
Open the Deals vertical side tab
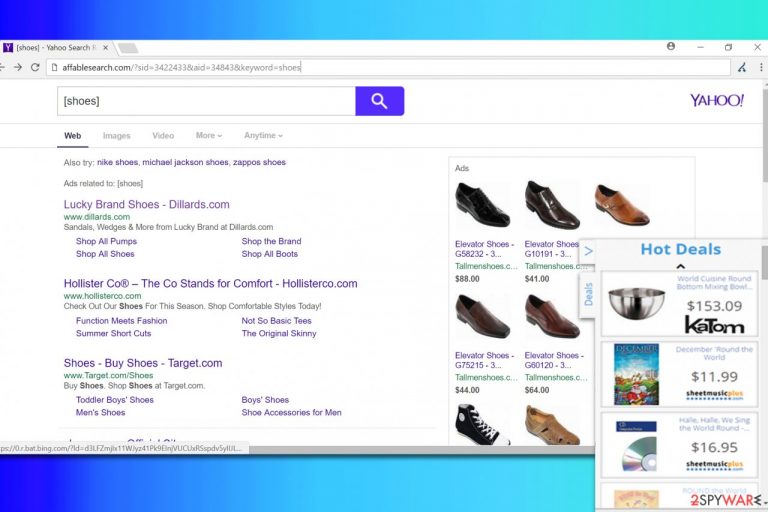pos(588,294)
